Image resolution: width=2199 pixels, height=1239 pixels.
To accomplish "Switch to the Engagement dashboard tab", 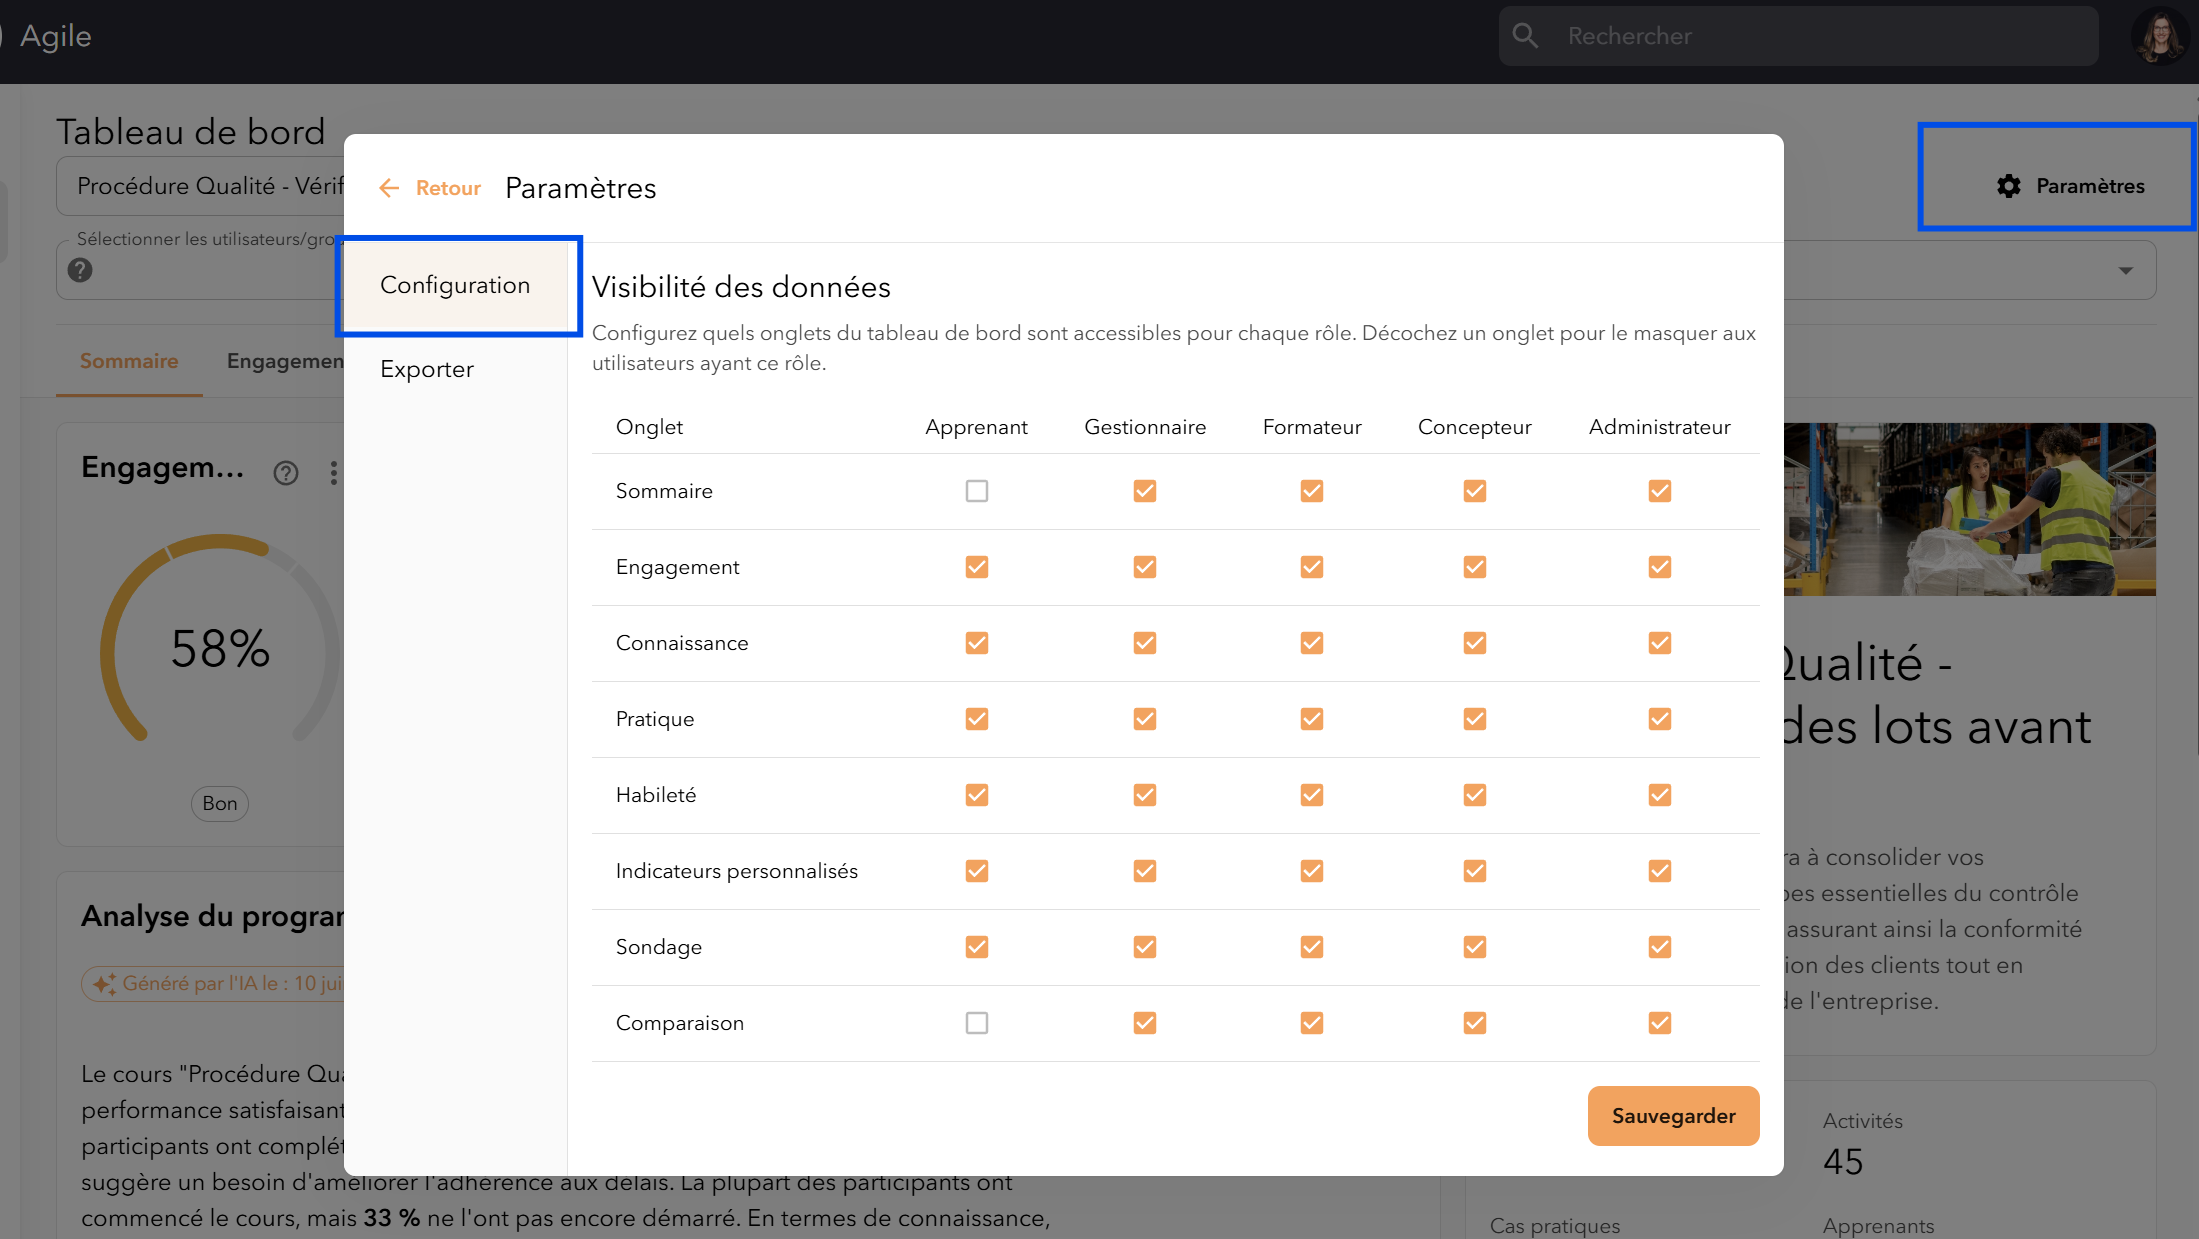I will (285, 361).
